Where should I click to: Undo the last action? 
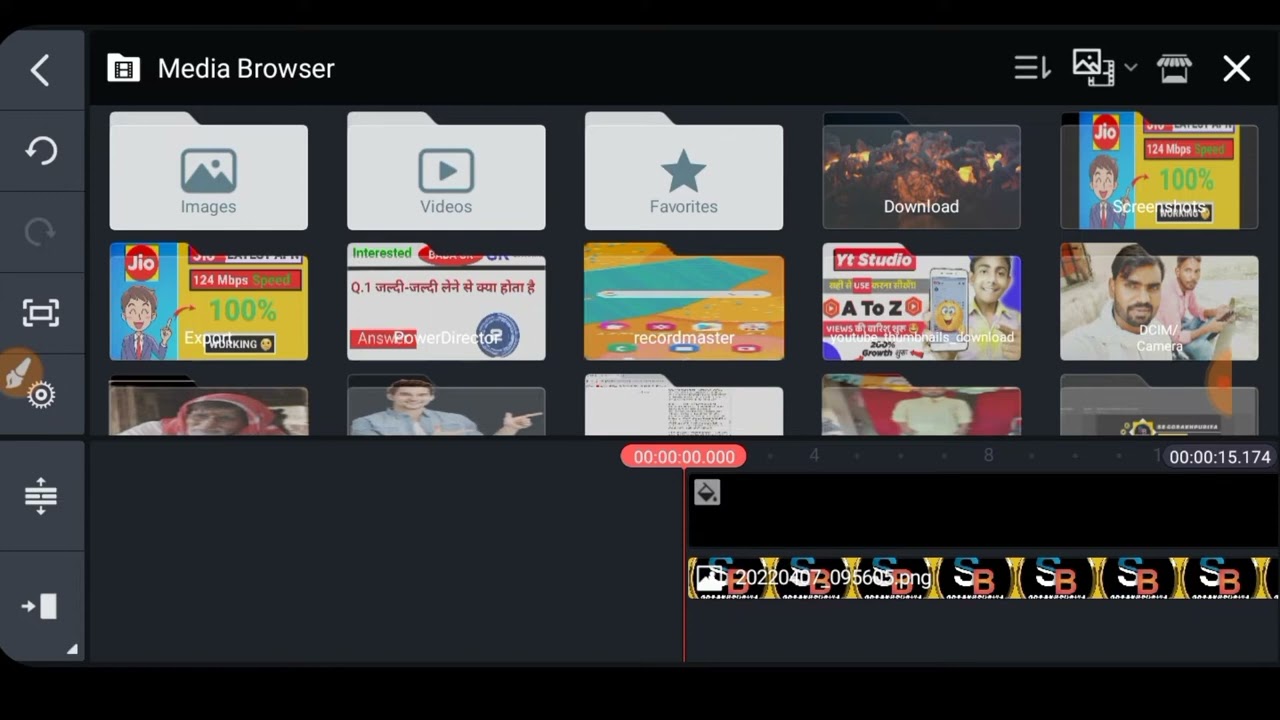coord(40,151)
